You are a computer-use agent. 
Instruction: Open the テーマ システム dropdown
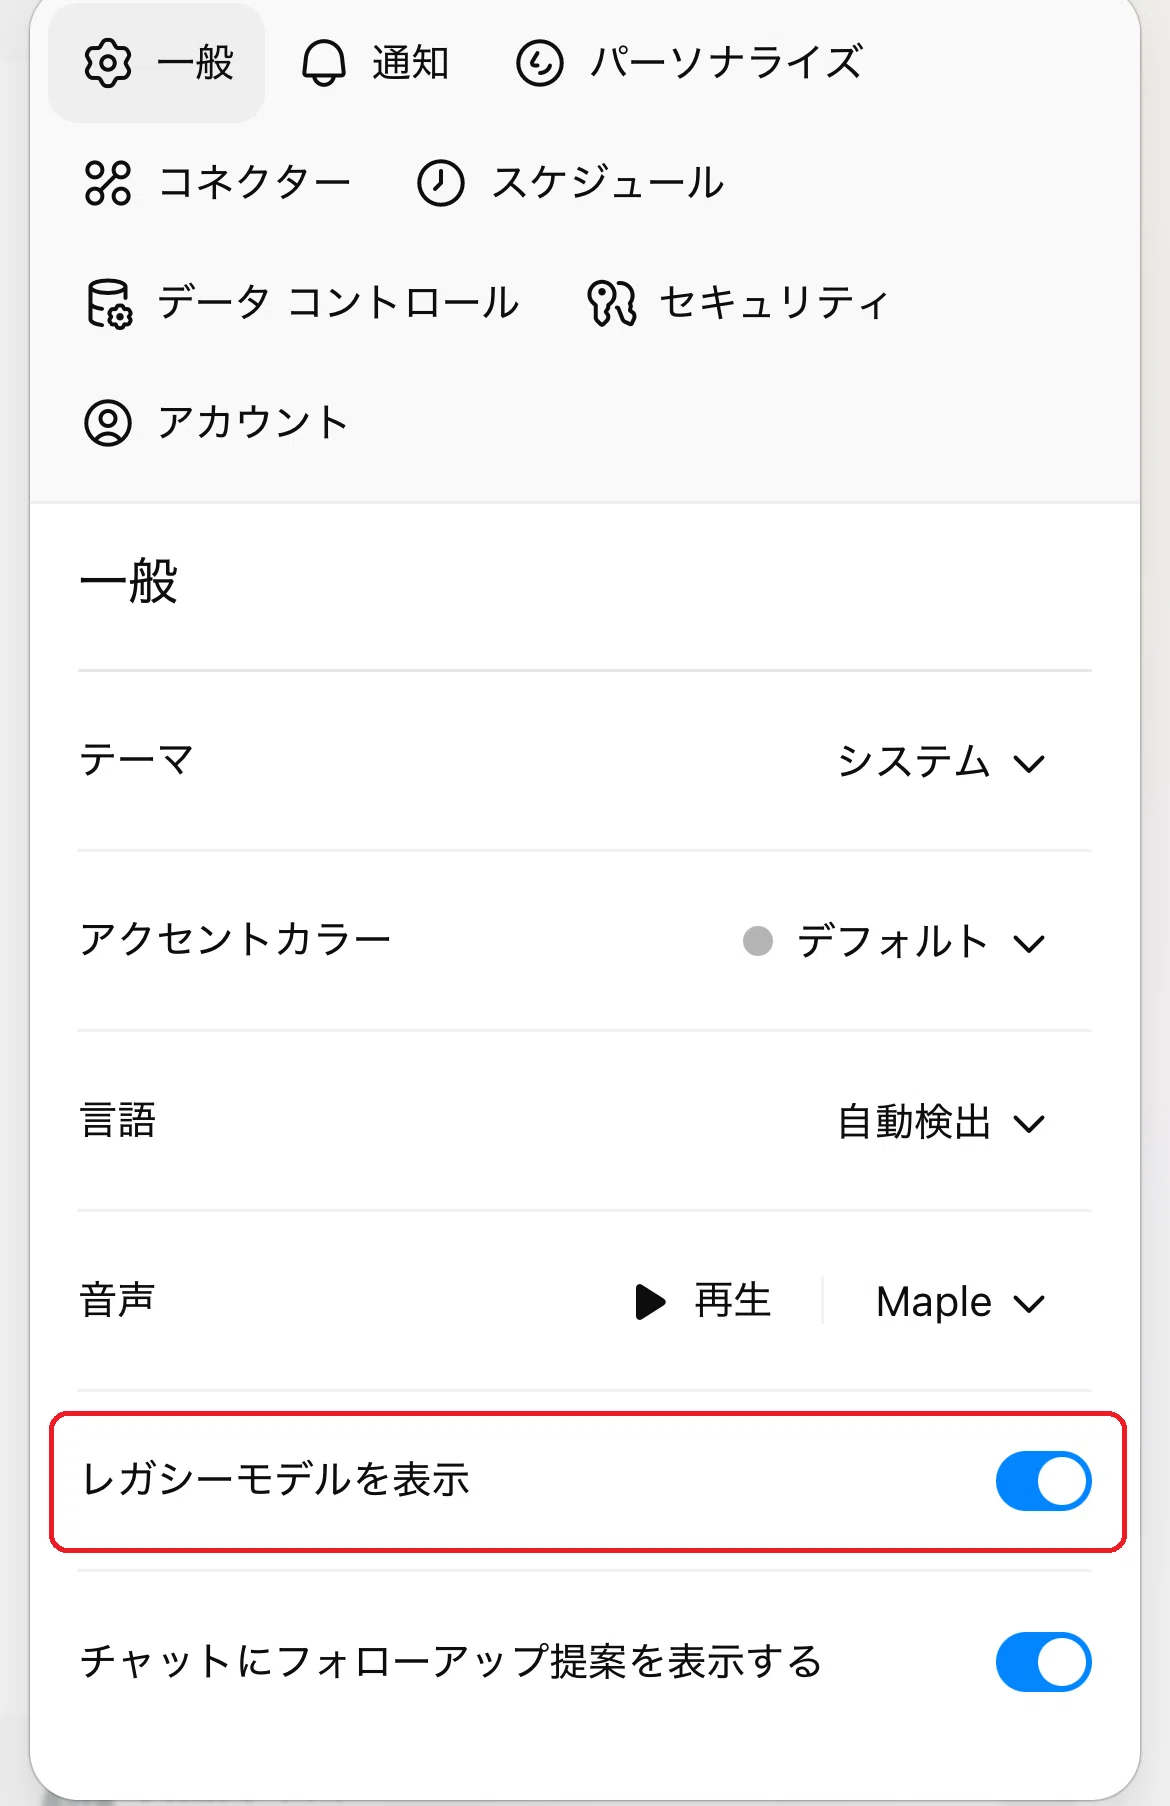941,762
